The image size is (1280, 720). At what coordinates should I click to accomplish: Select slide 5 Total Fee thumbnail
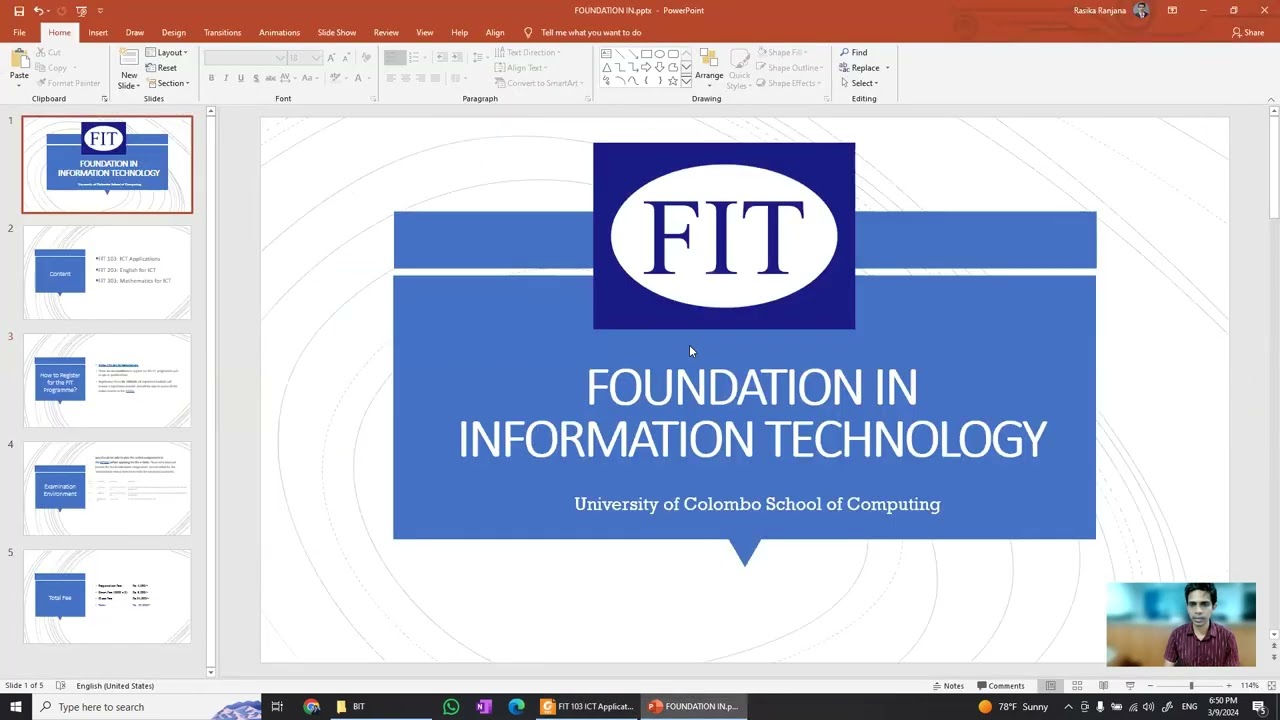click(107, 596)
